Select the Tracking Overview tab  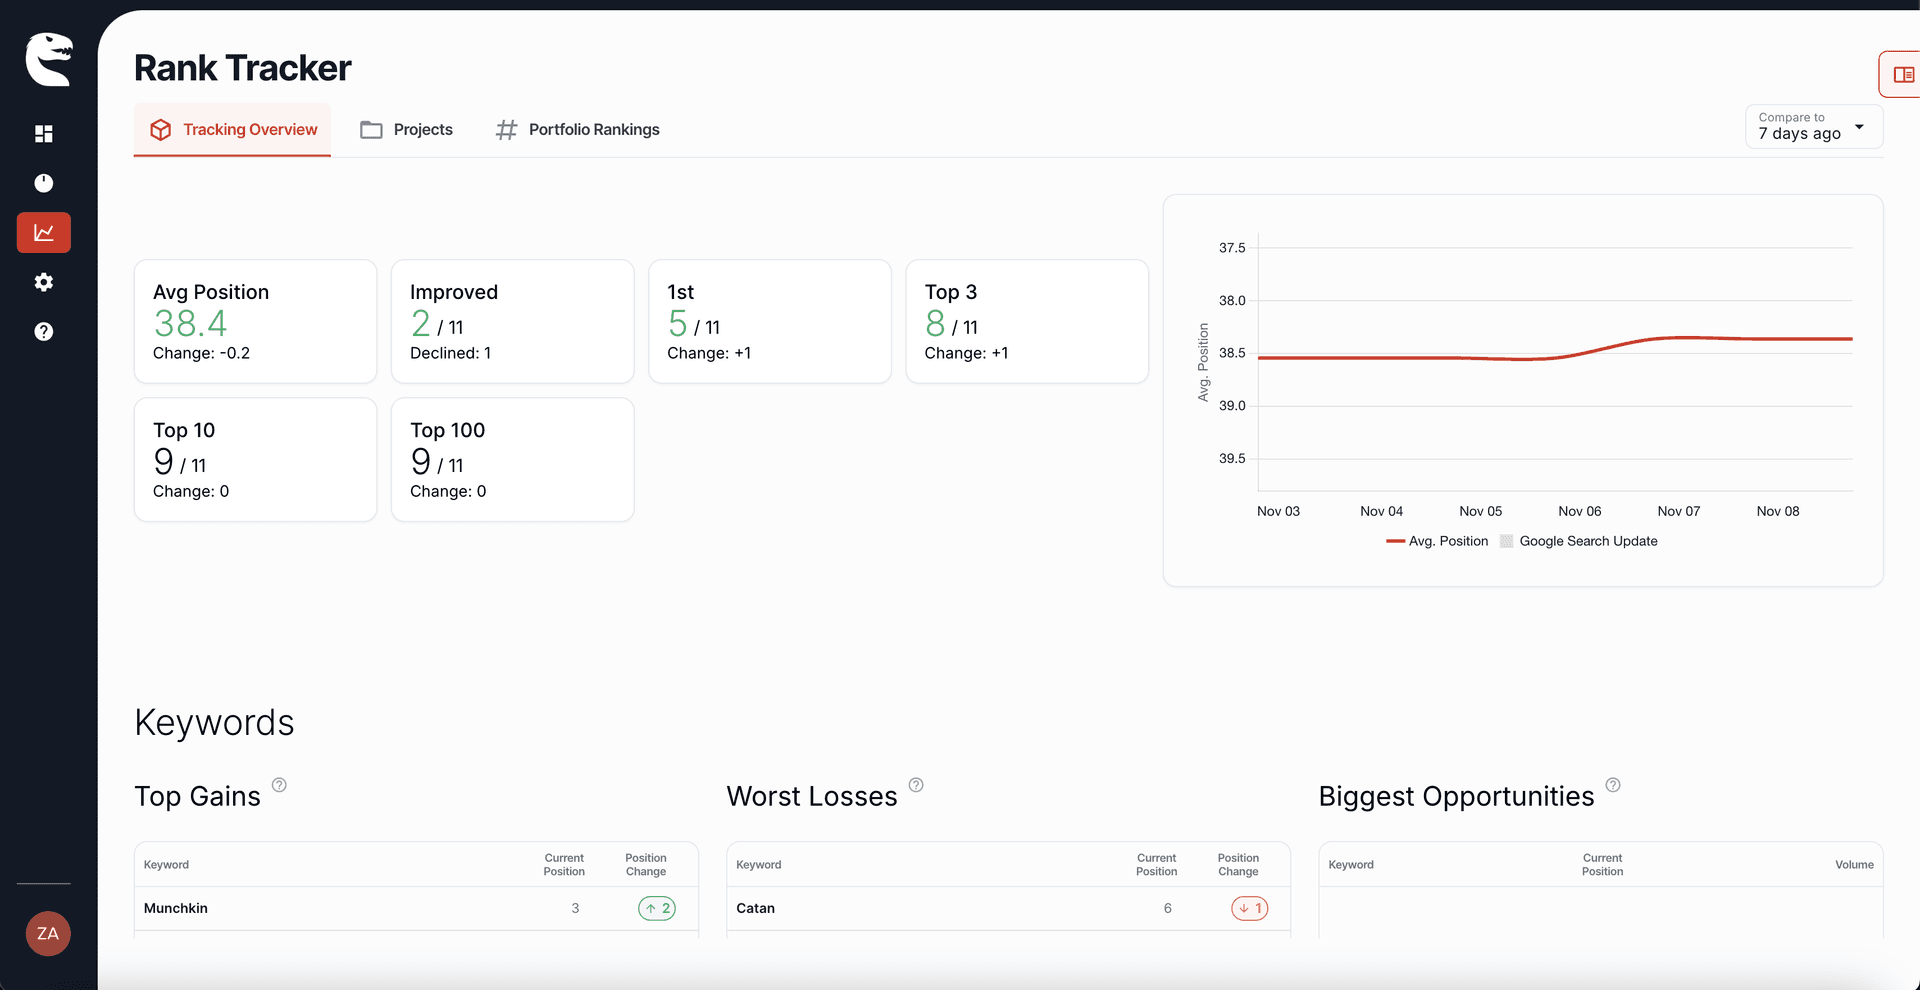coord(232,129)
